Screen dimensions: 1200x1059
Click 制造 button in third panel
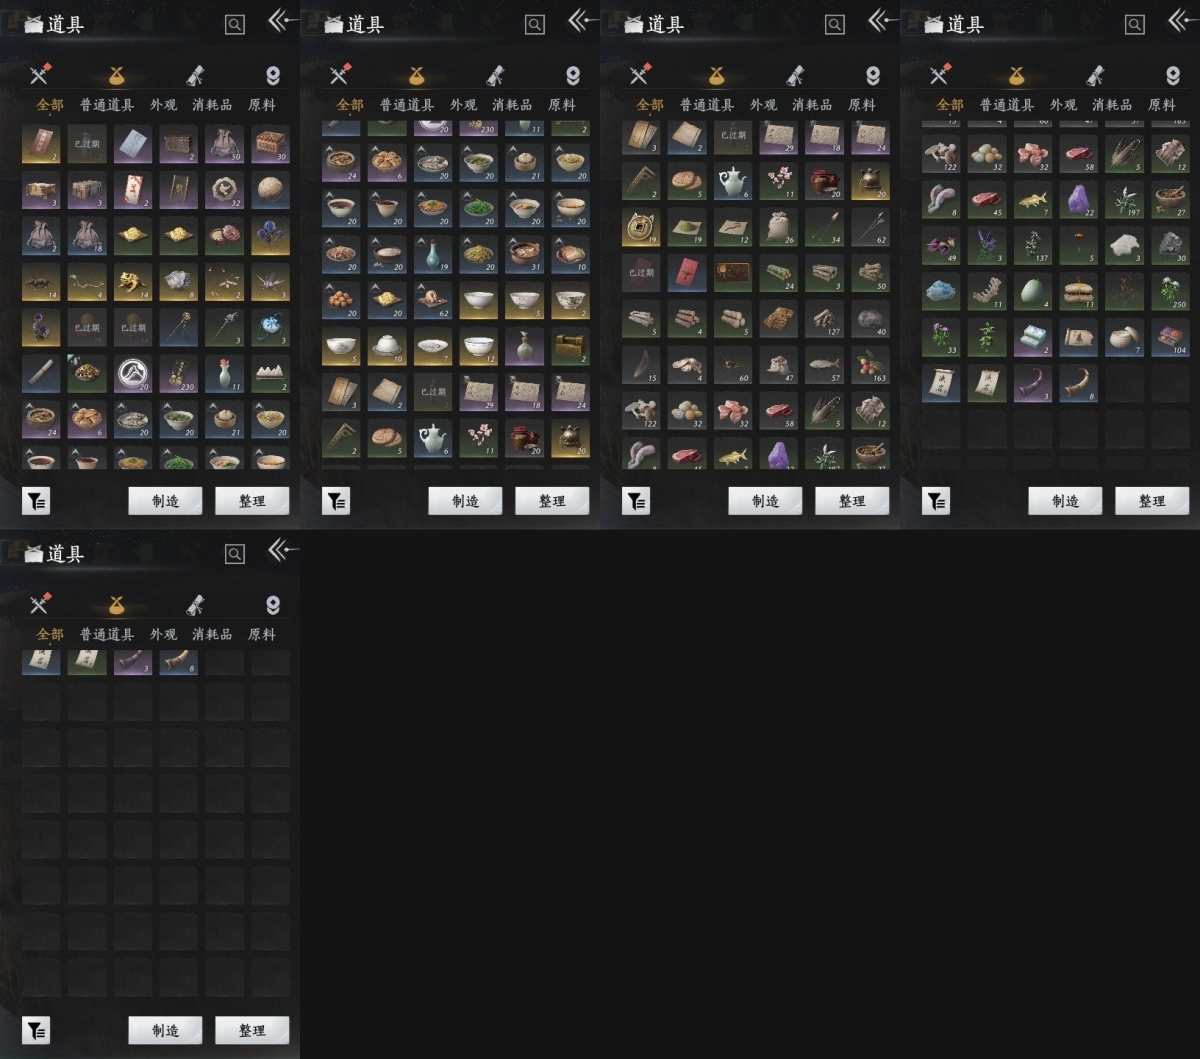point(765,501)
